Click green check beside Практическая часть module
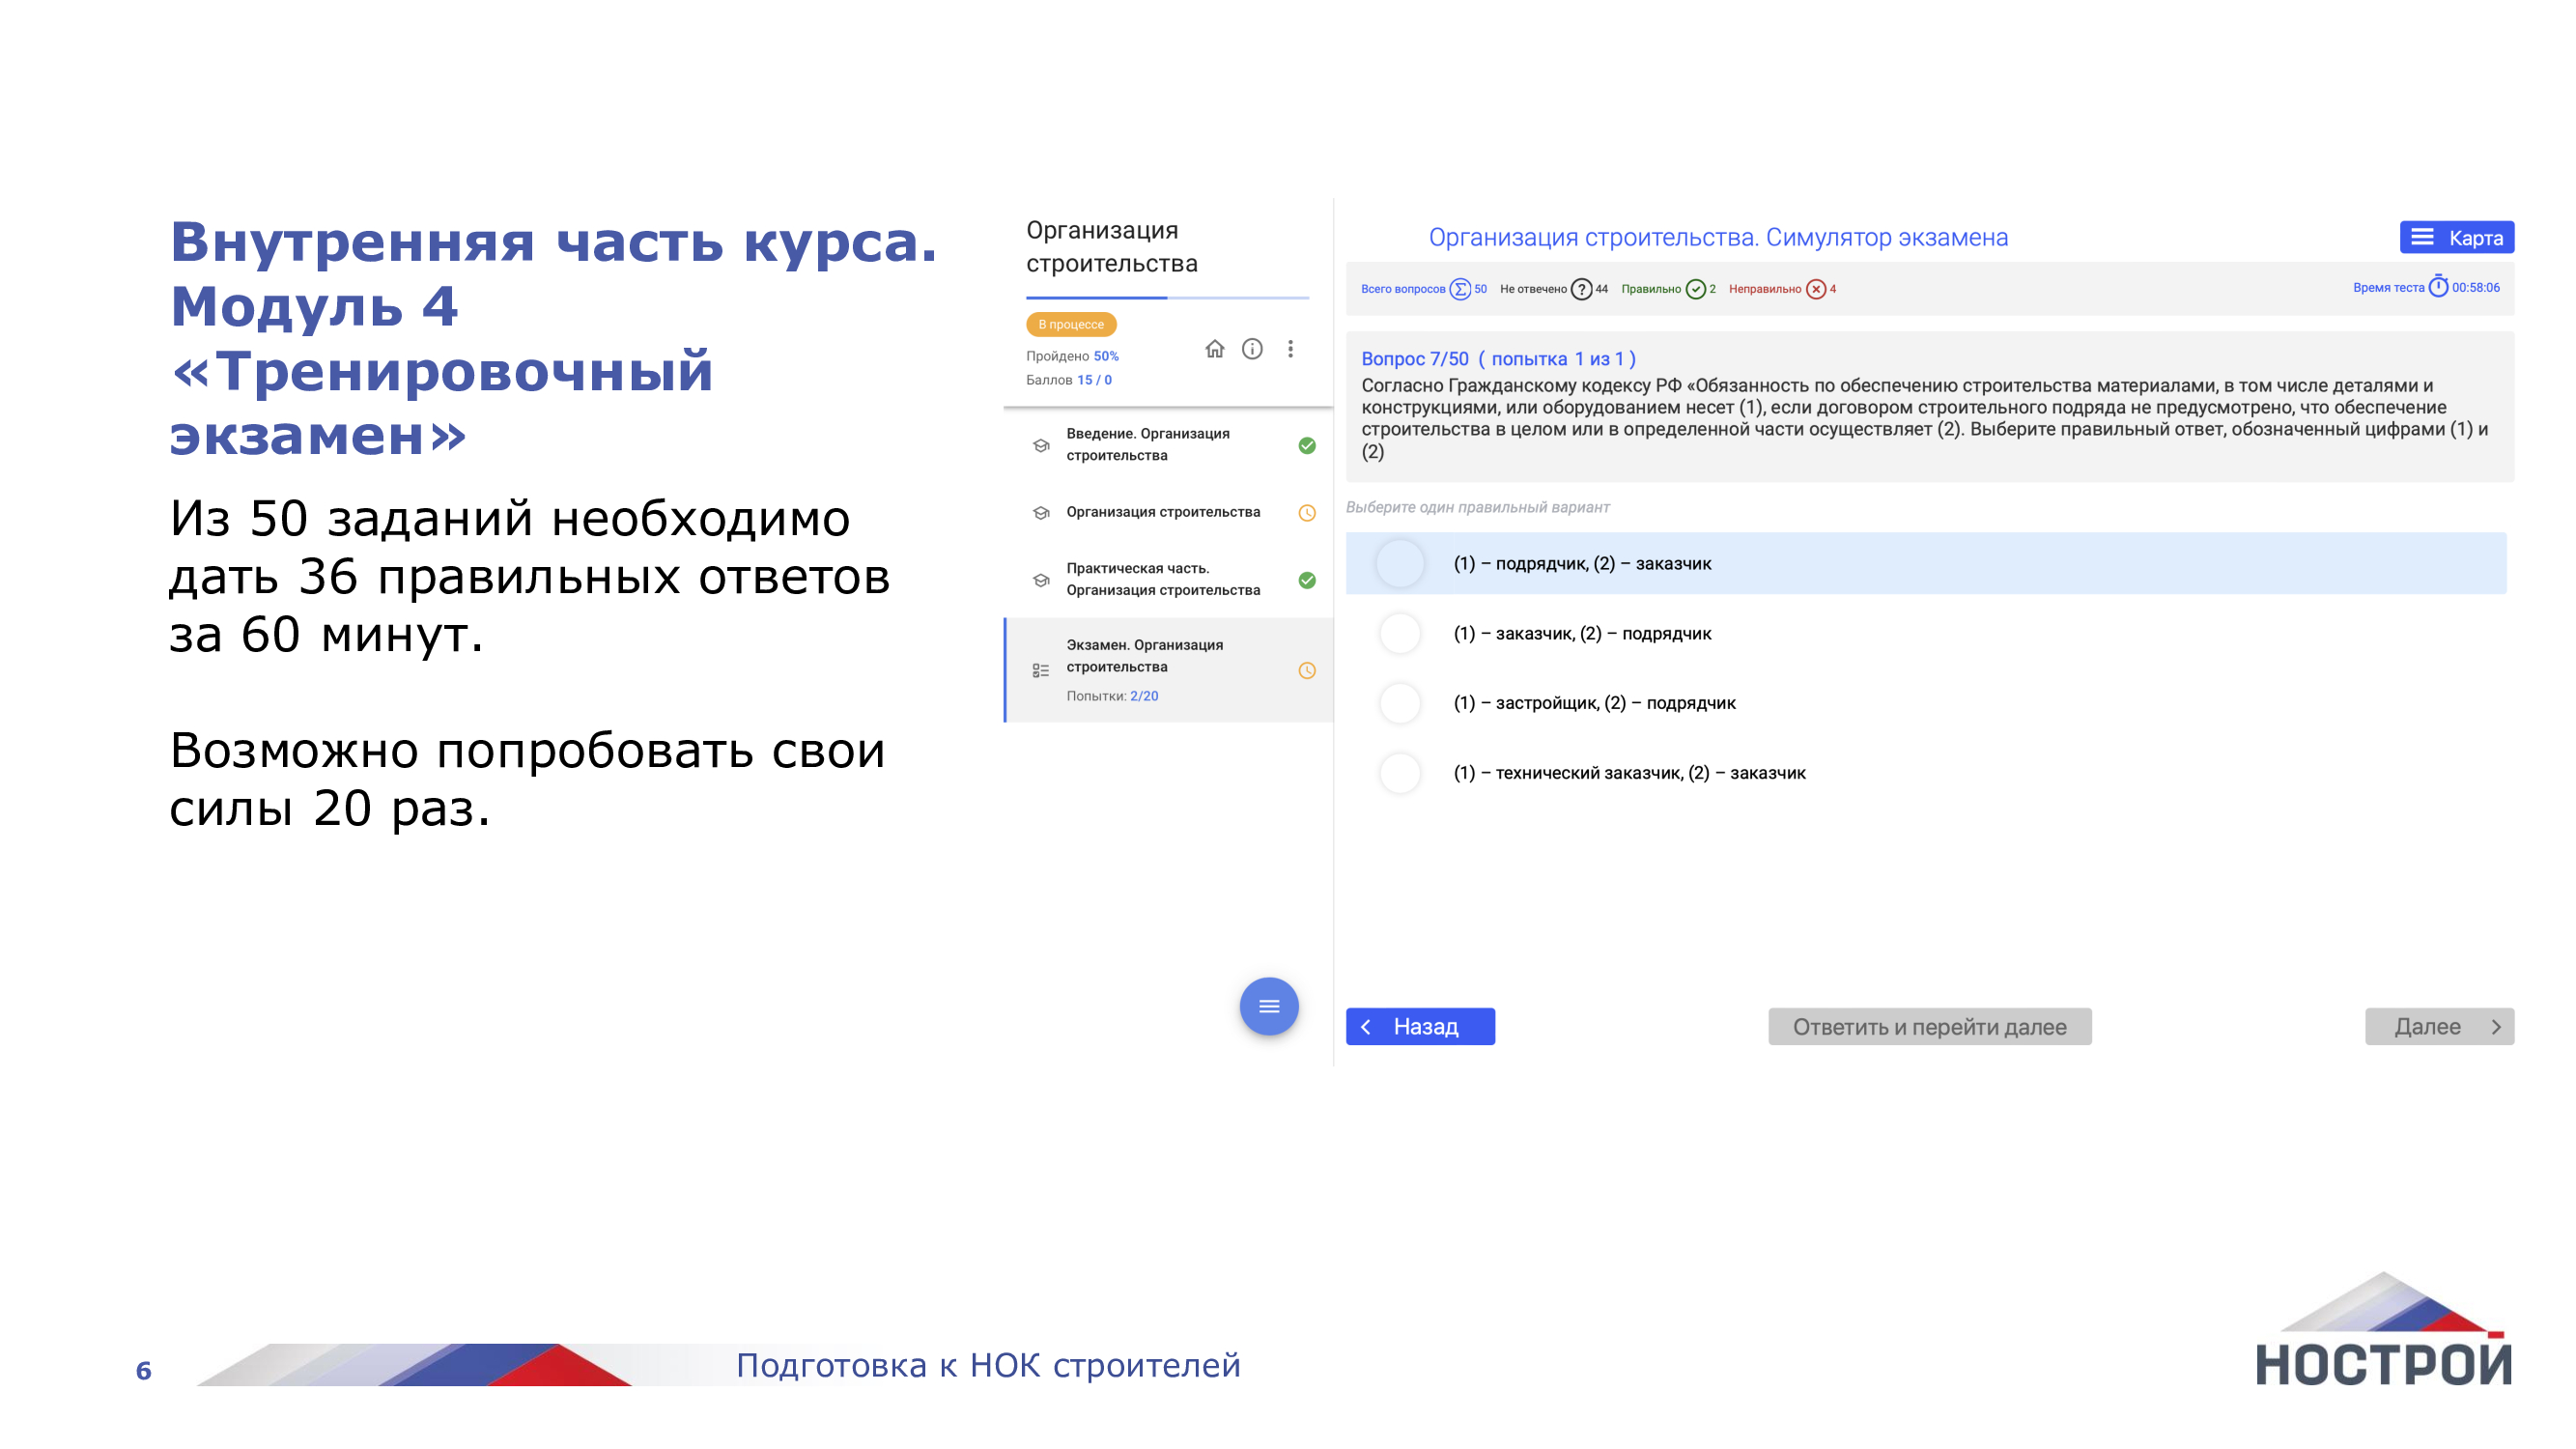The image size is (2576, 1449). [x=1307, y=580]
